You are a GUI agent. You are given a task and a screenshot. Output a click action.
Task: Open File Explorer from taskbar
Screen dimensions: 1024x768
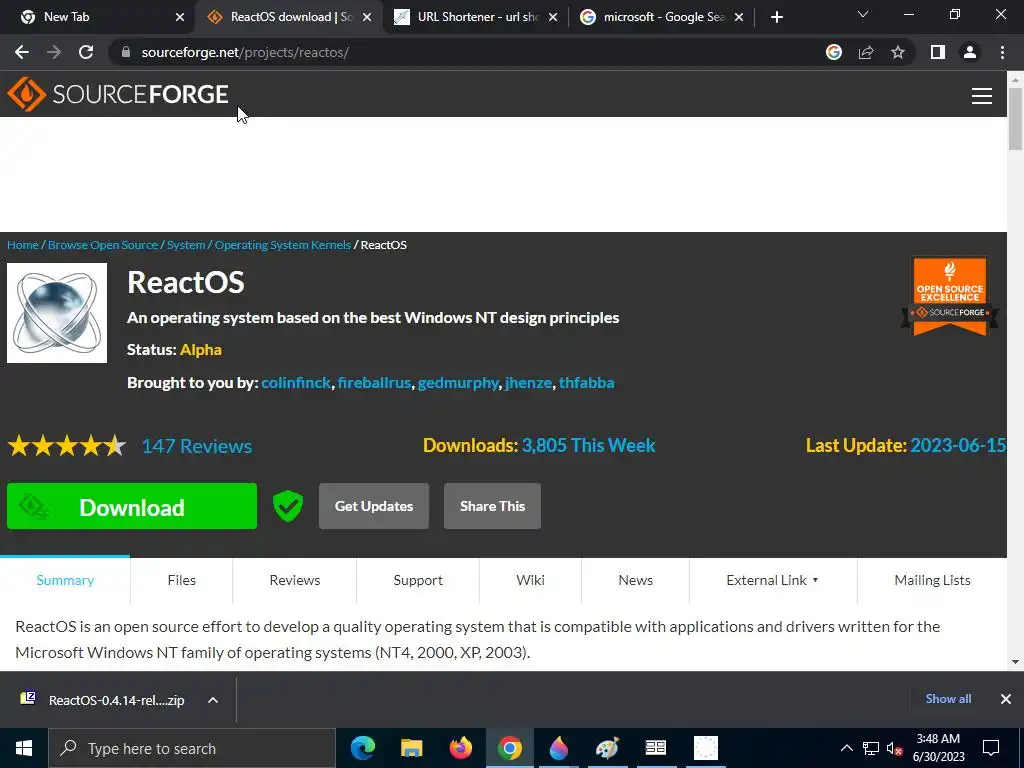(x=411, y=748)
